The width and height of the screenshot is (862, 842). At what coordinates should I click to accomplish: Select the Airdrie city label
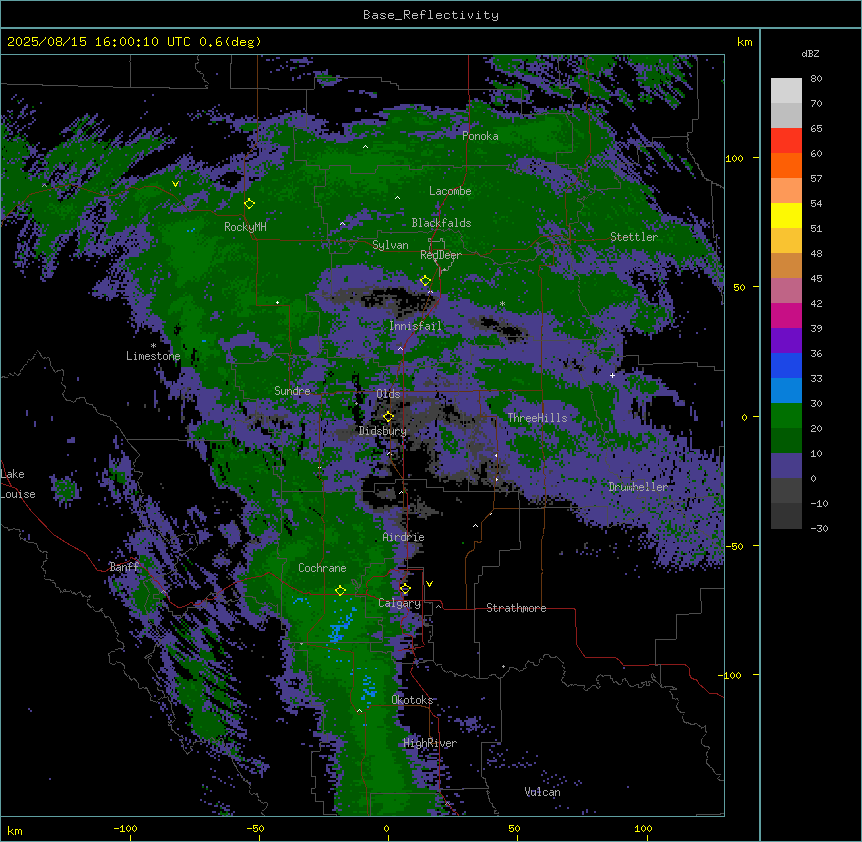pyautogui.click(x=404, y=537)
